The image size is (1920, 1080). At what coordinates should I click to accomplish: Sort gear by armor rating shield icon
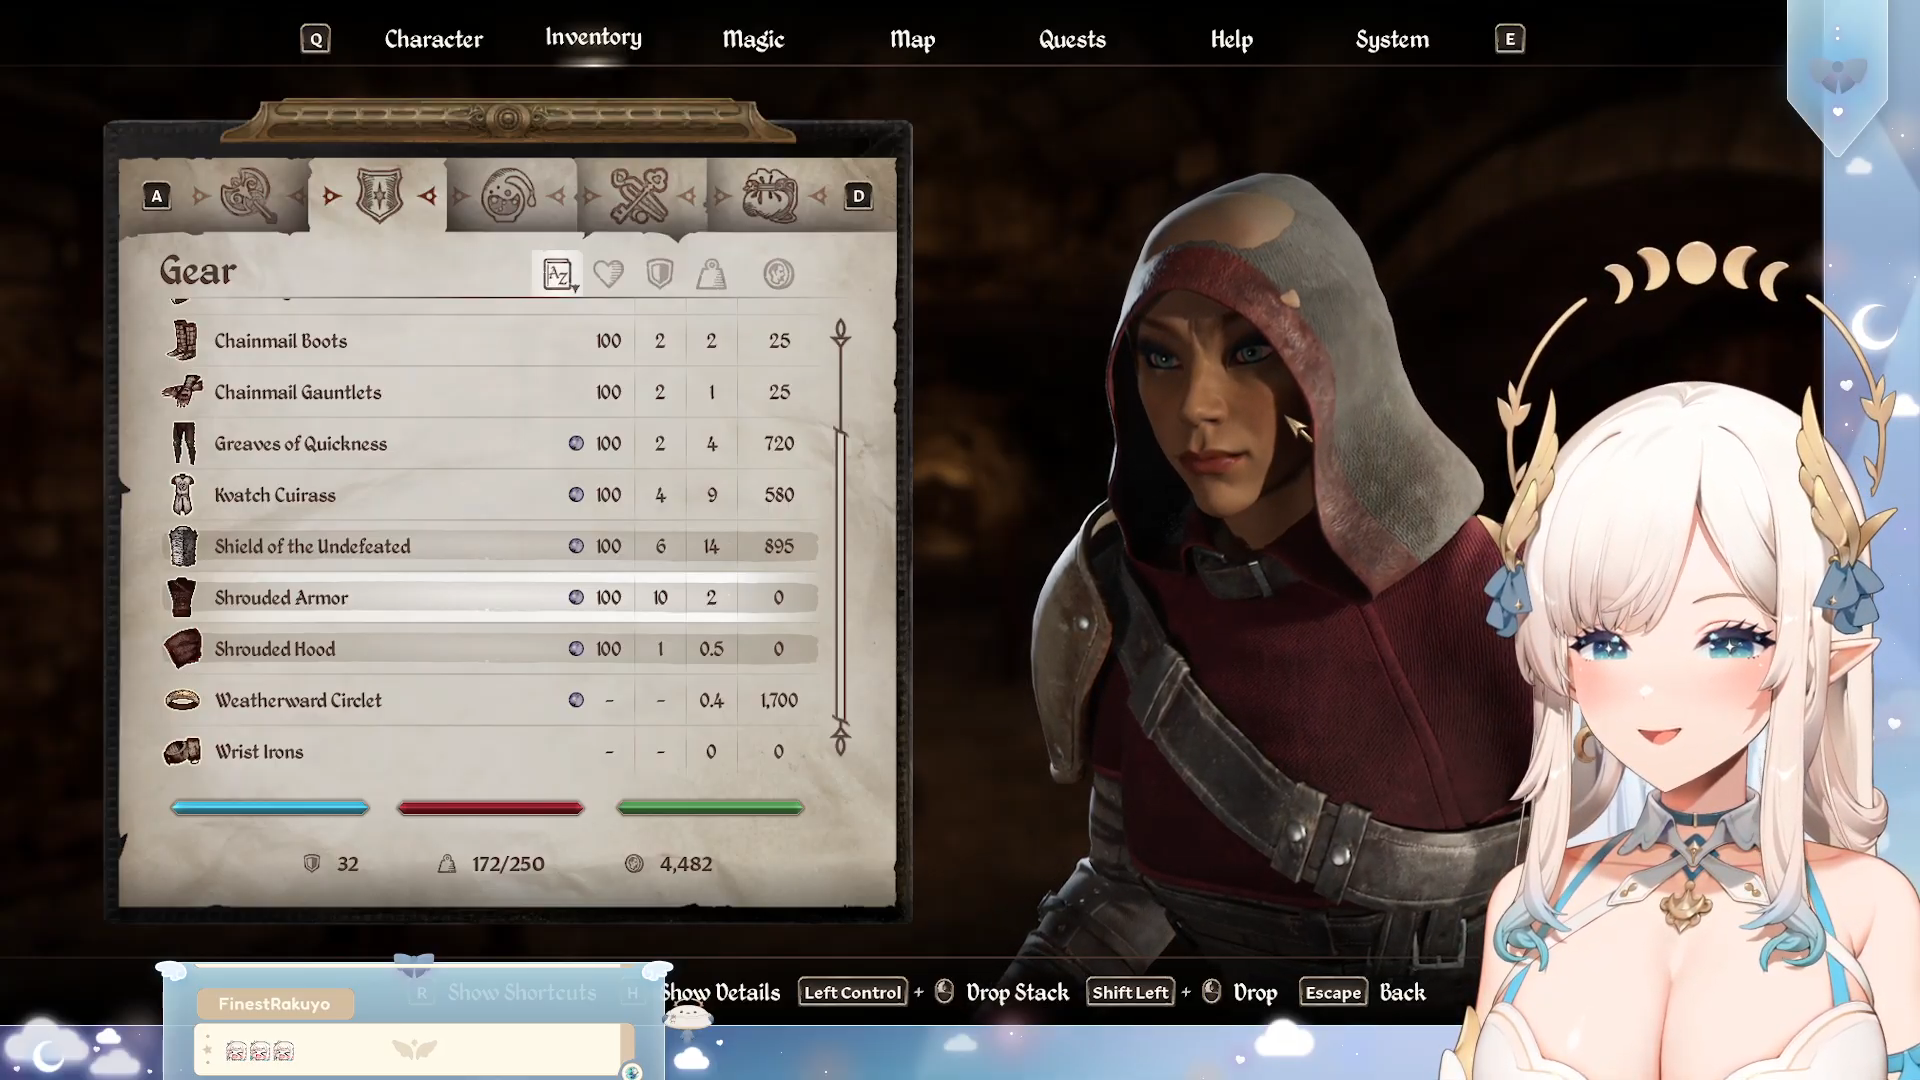point(659,273)
